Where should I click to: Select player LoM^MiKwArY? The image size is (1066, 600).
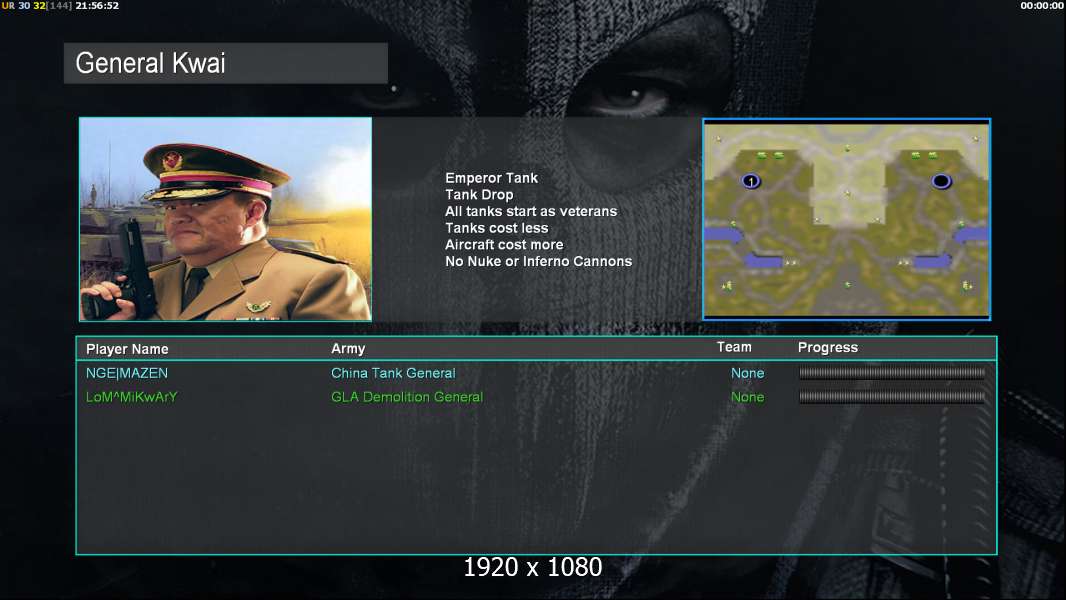click(x=131, y=397)
